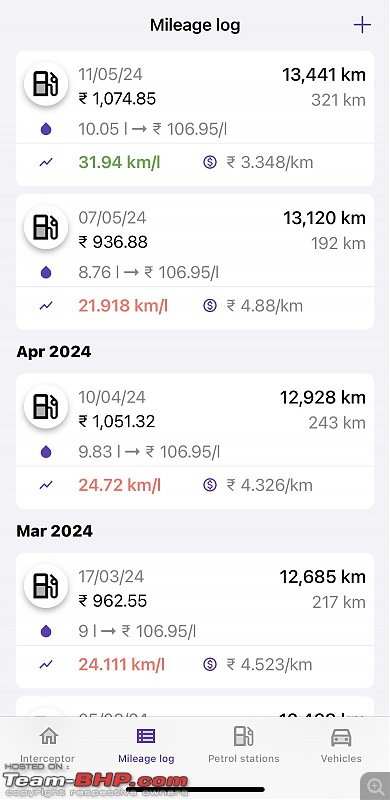Image resolution: width=390 pixels, height=800 pixels.
Task: Open the 13,441 km odometer entry
Action: click(x=324, y=75)
